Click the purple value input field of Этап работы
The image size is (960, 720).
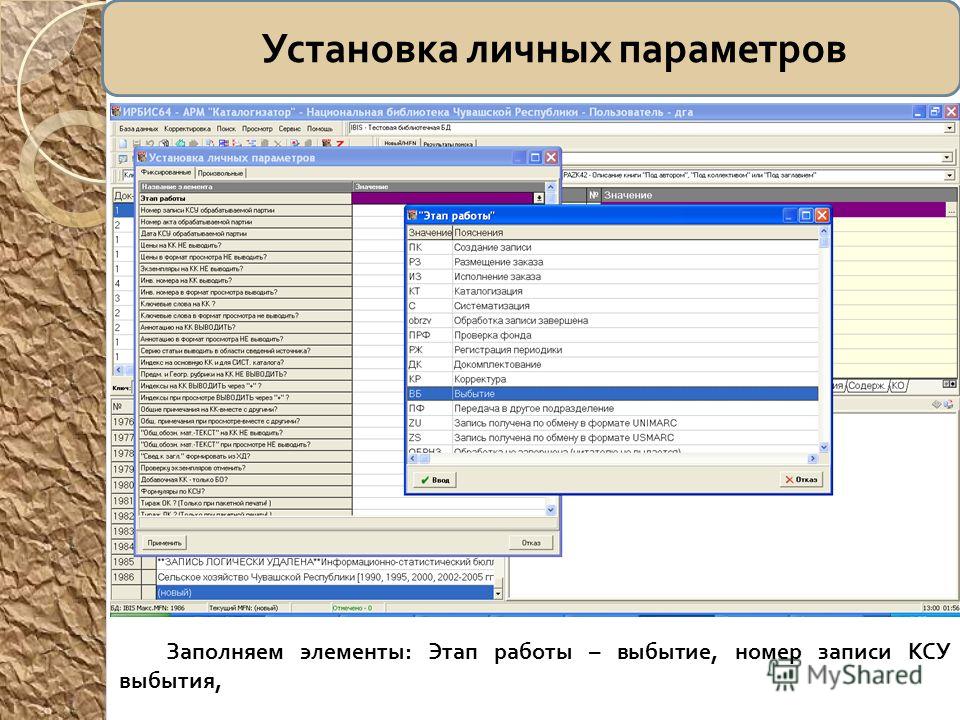pyautogui.click(x=443, y=198)
